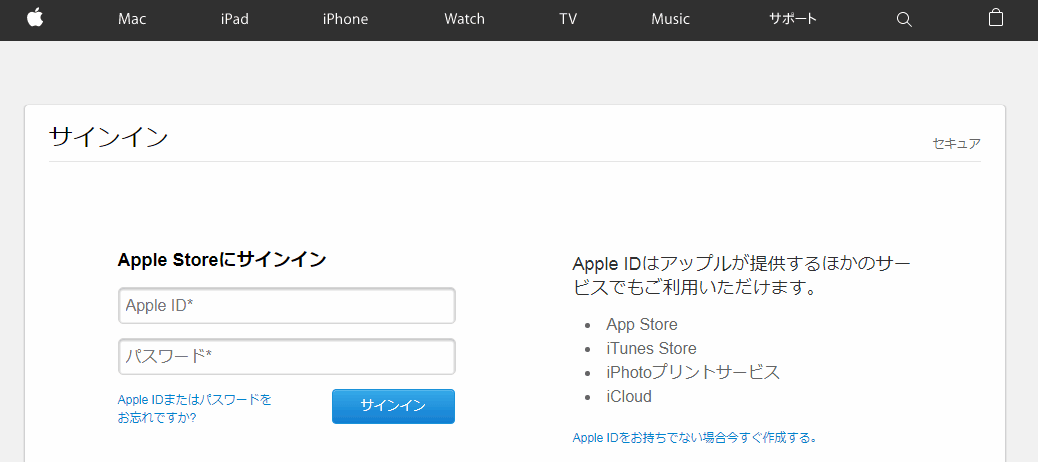1038x462 pixels.
Task: Open the Watch navigation item
Action: (x=465, y=19)
